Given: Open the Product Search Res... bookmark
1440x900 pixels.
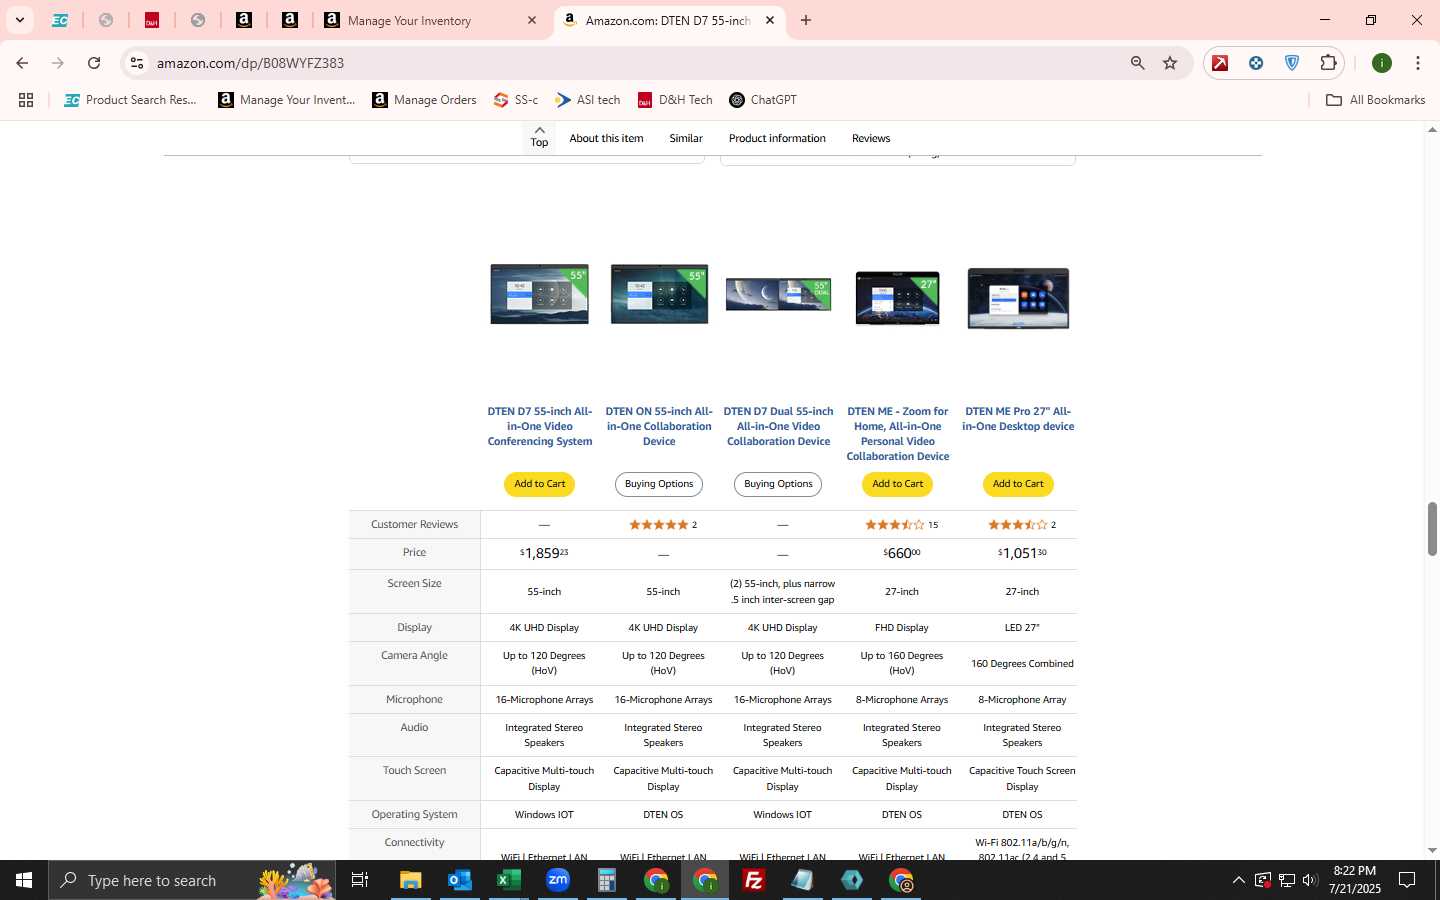Looking at the screenshot, I should tap(131, 100).
